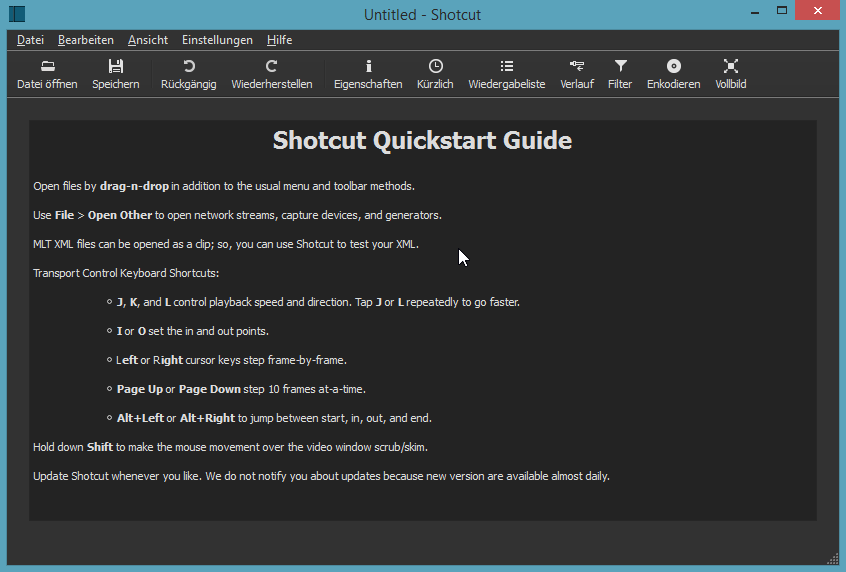Click the resize grip in the window corner
This screenshot has height=572, width=846.
pos(832,558)
